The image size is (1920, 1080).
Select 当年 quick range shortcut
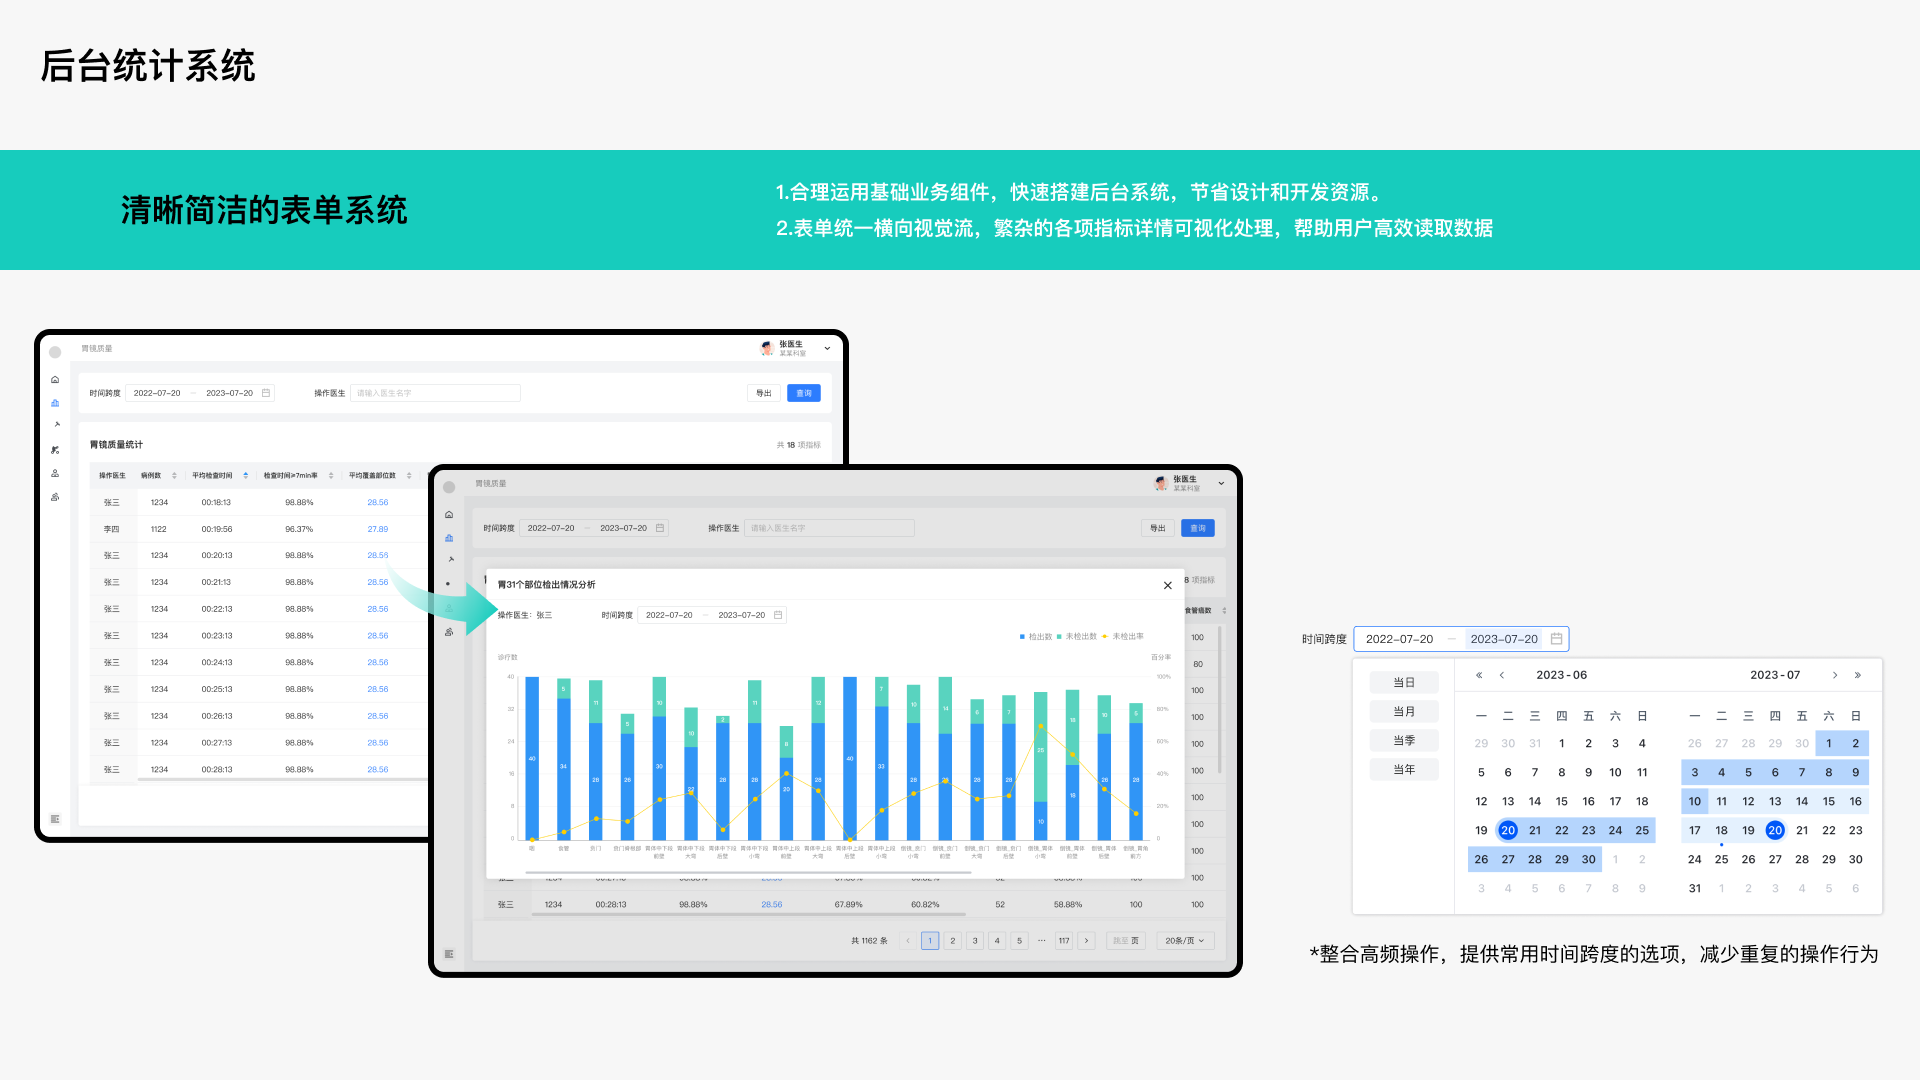tap(1404, 770)
